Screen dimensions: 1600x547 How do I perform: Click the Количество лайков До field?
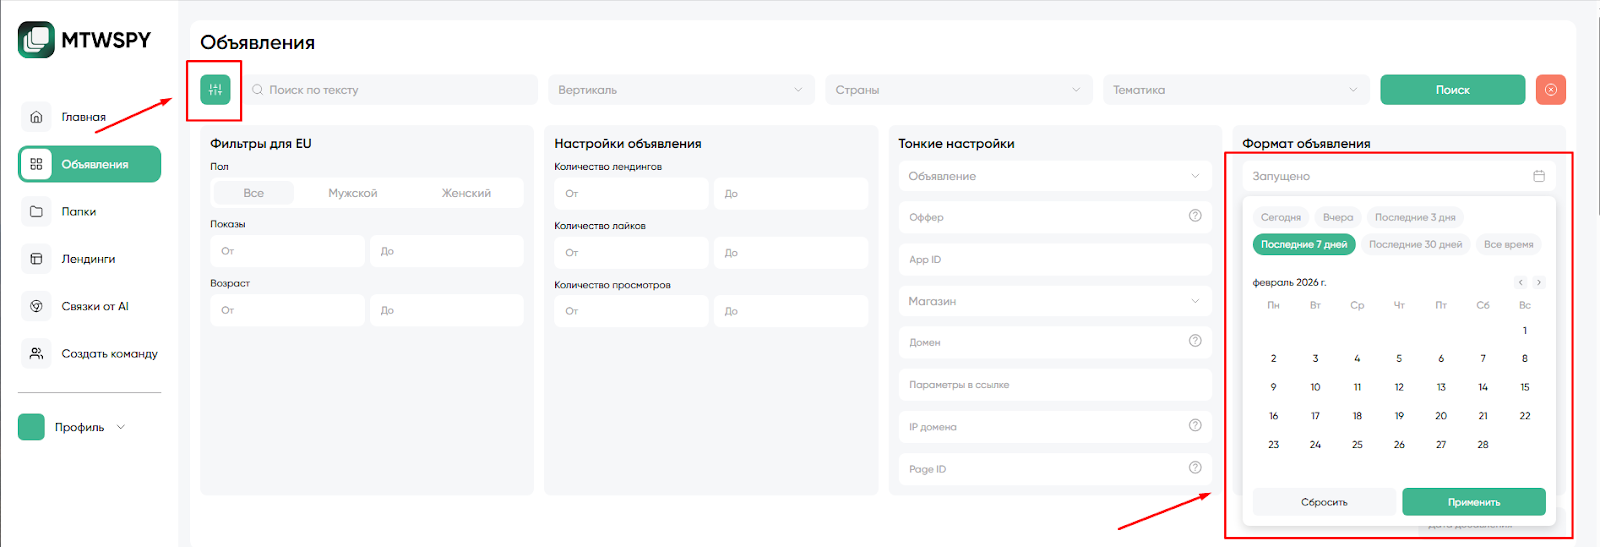(791, 253)
